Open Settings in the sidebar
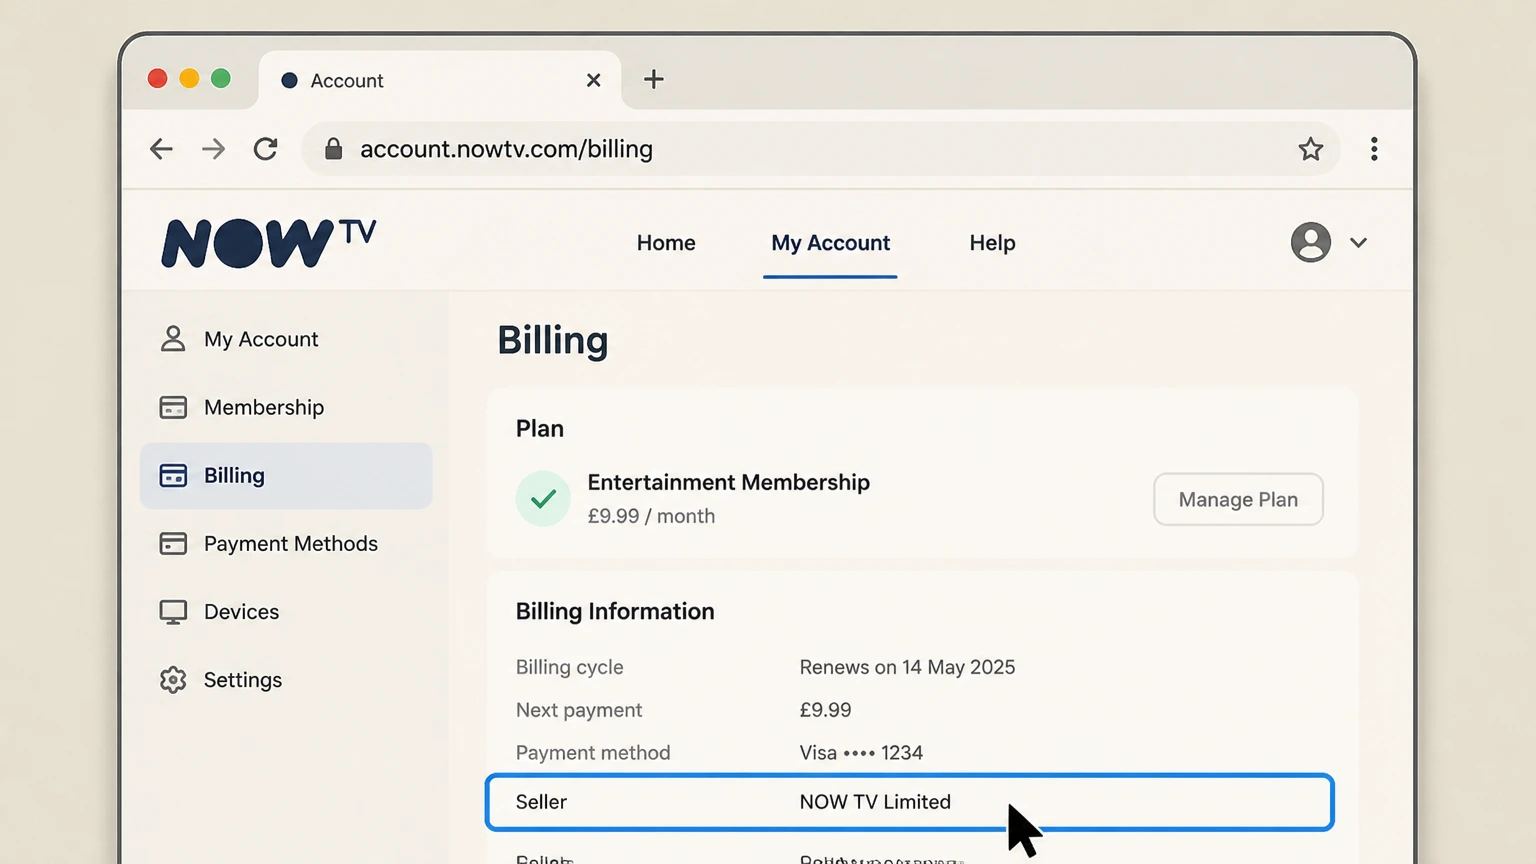Viewport: 1536px width, 864px height. tap(286, 680)
